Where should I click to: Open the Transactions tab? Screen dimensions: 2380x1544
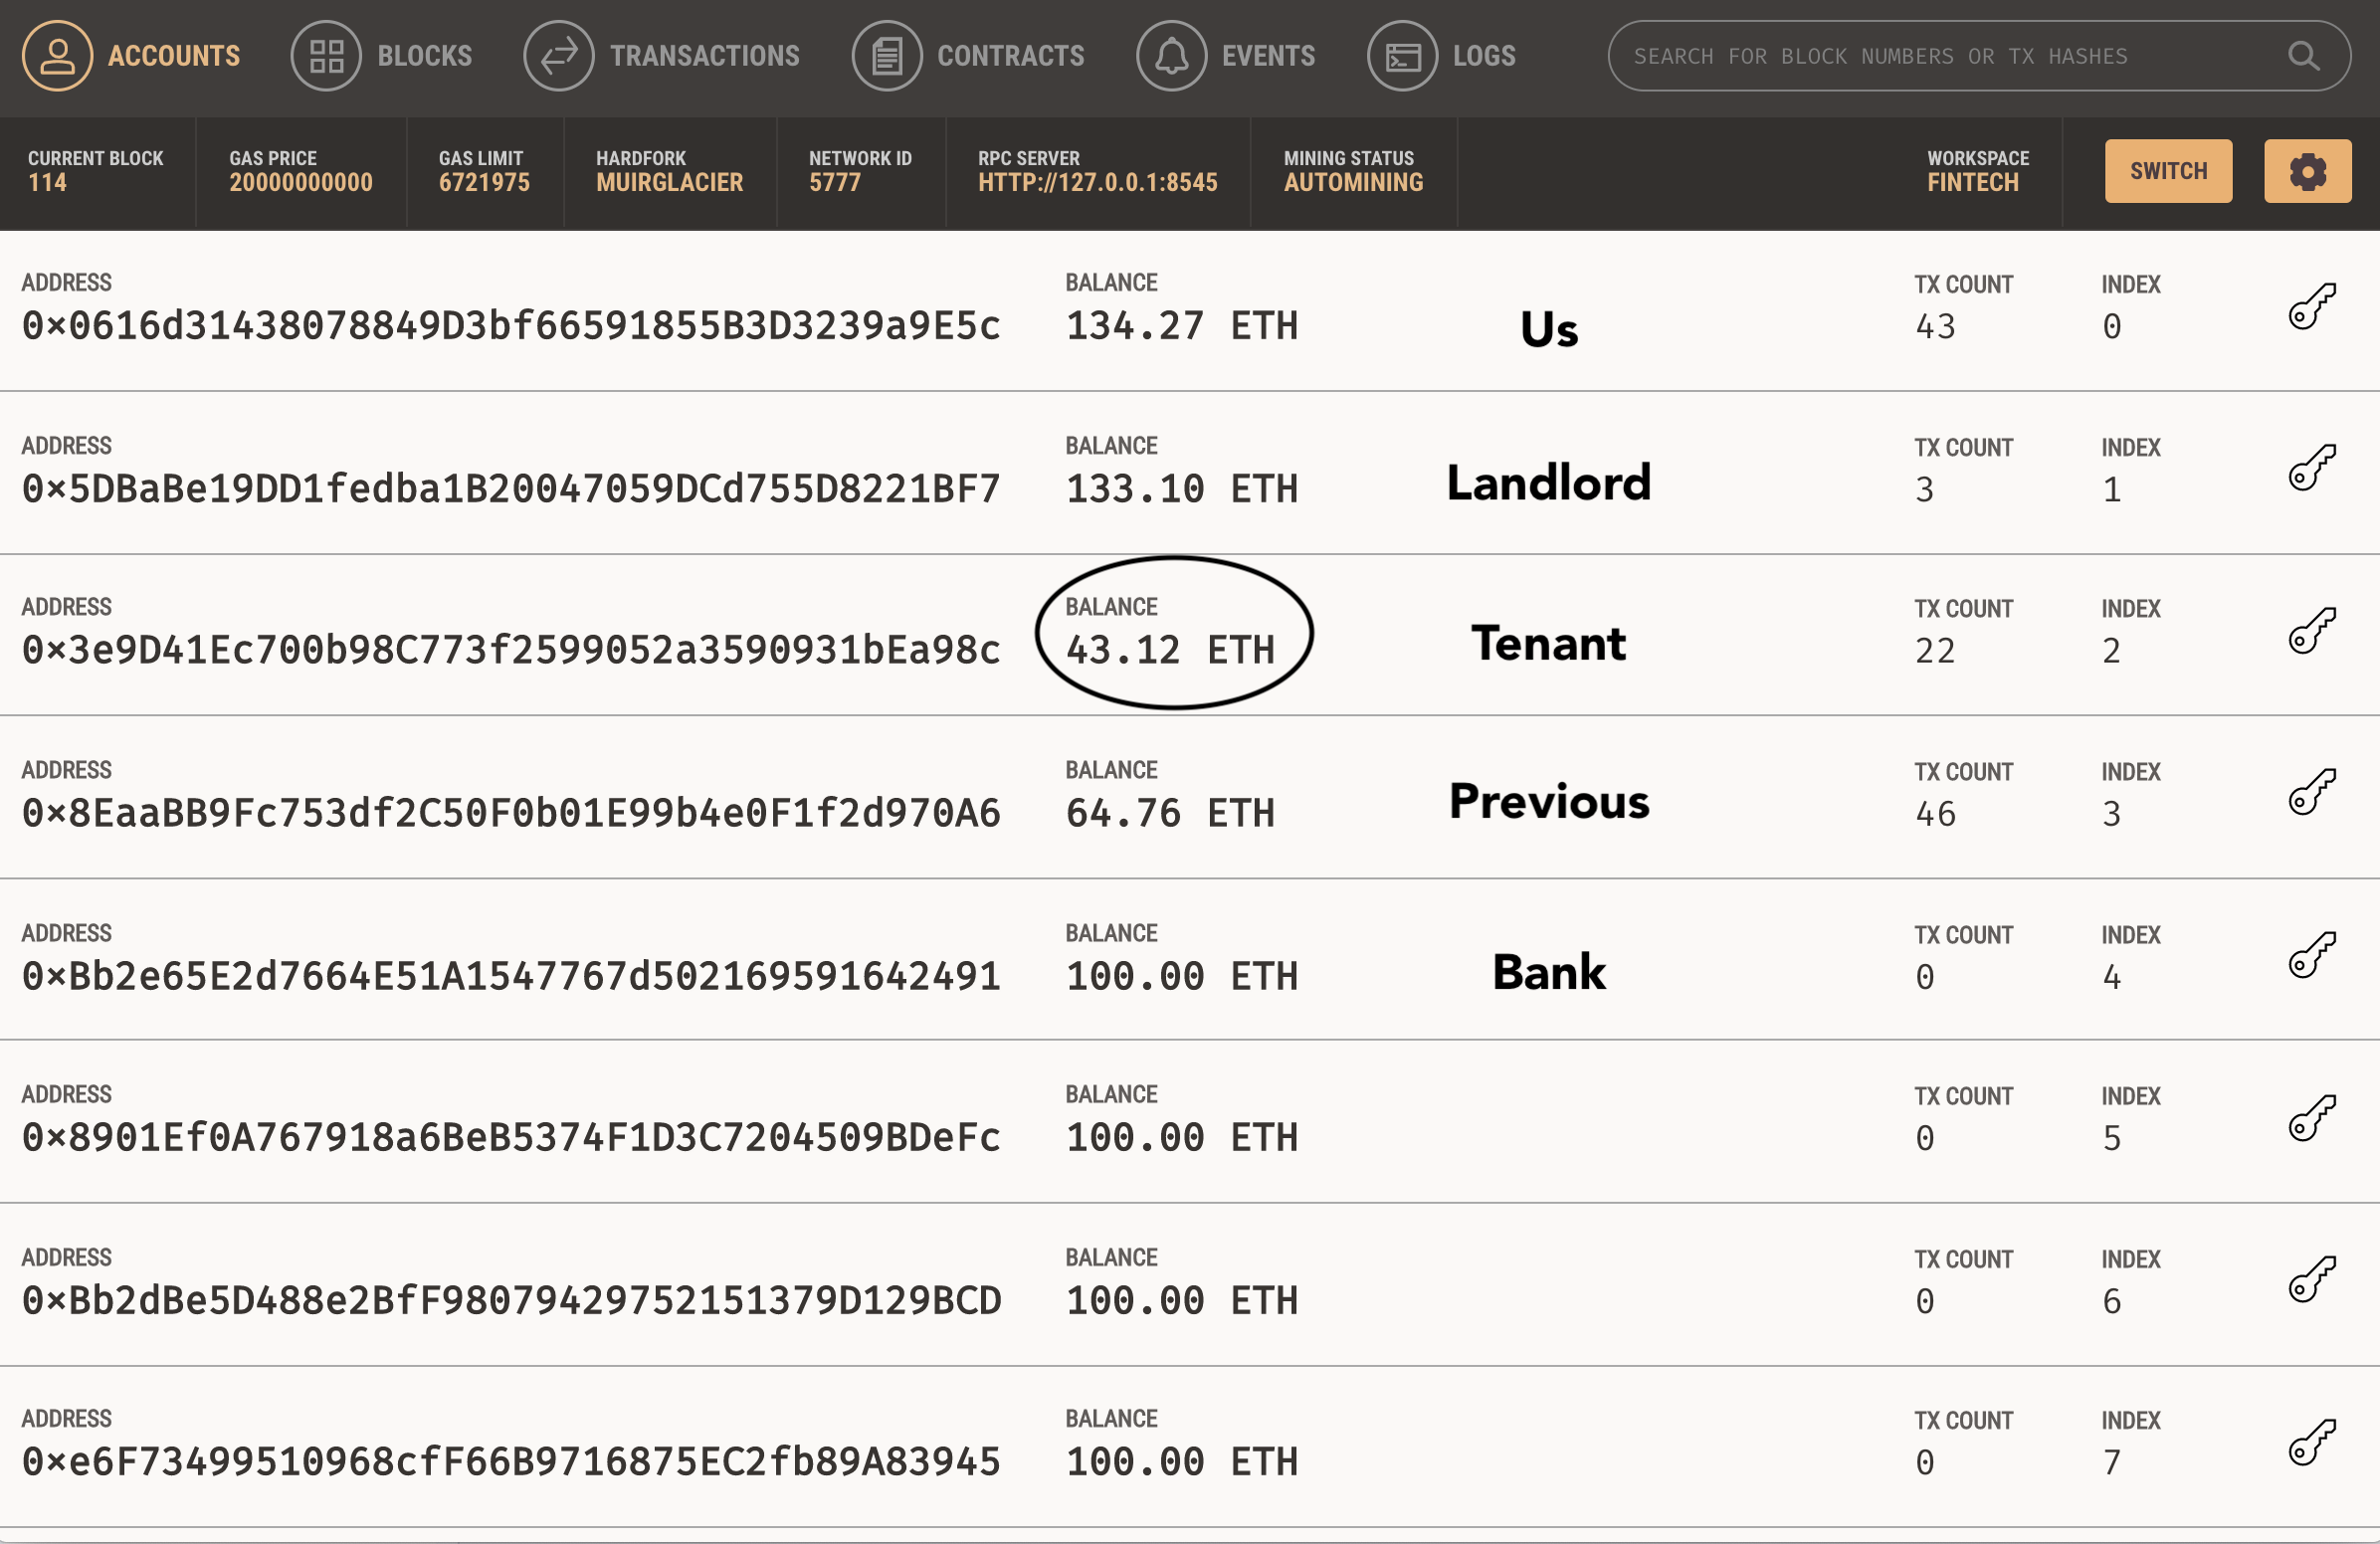click(x=662, y=56)
